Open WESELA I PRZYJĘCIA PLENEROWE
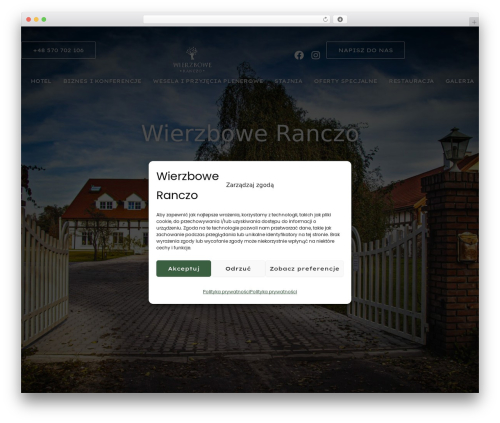 pyautogui.click(x=208, y=81)
